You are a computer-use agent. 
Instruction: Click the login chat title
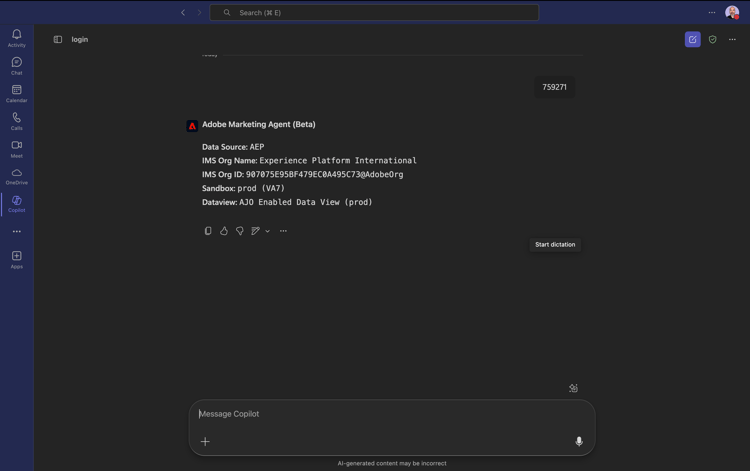point(80,39)
